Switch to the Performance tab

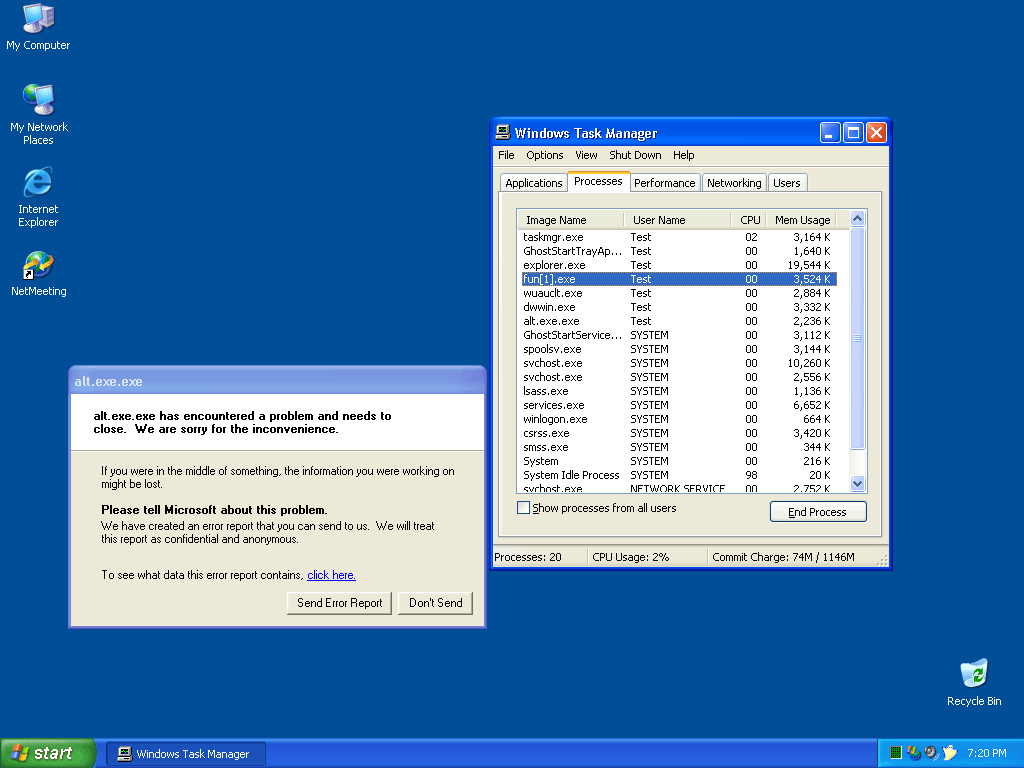tap(664, 183)
